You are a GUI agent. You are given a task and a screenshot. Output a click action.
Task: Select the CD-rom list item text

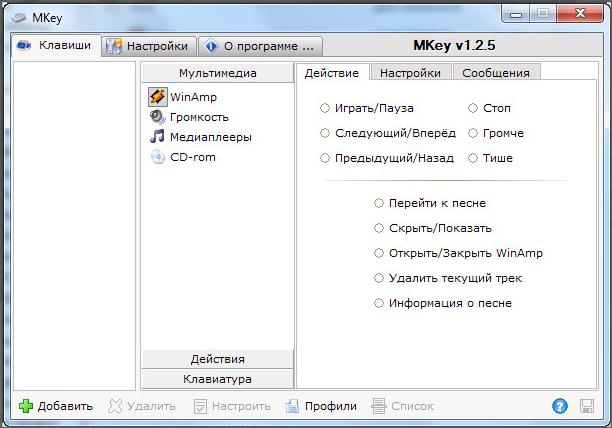tap(193, 157)
